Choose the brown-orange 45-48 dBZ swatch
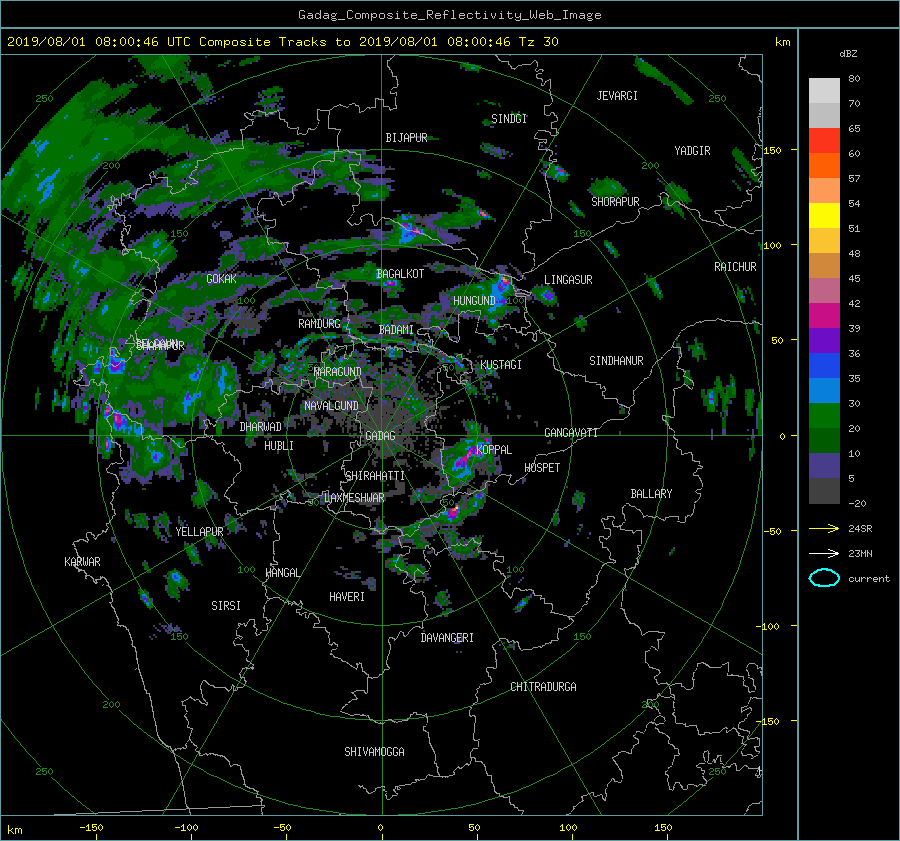The width and height of the screenshot is (900, 841). [824, 266]
